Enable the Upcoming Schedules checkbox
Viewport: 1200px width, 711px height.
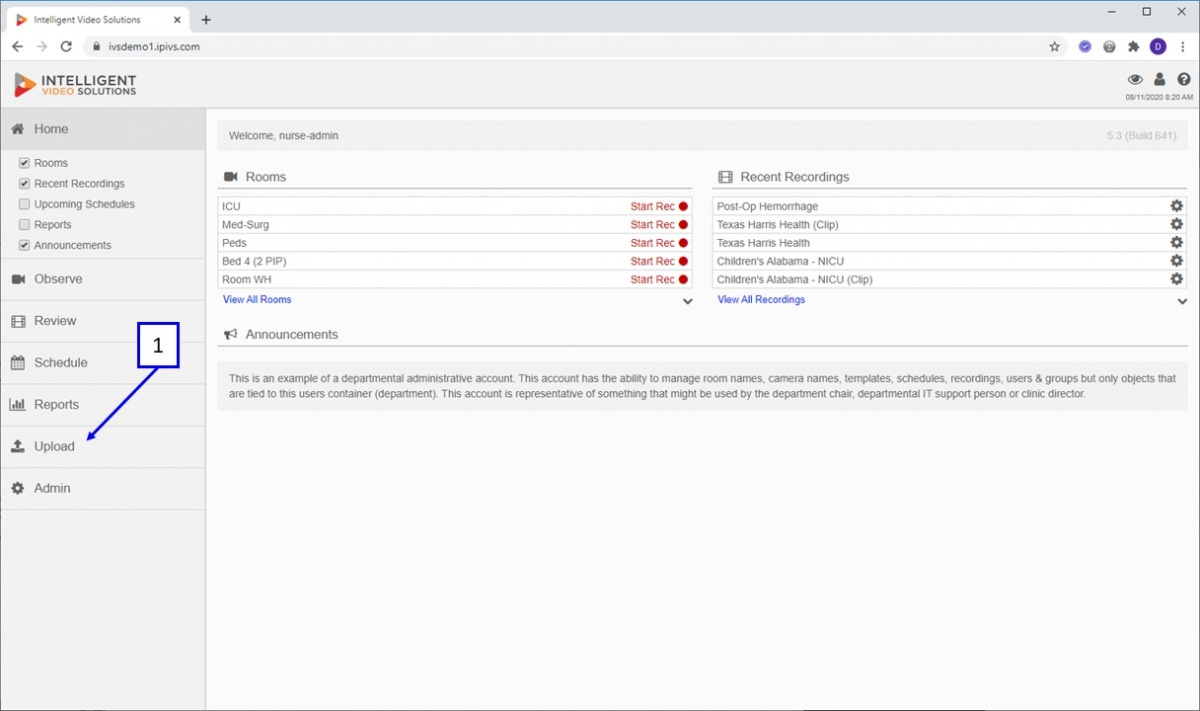point(25,204)
